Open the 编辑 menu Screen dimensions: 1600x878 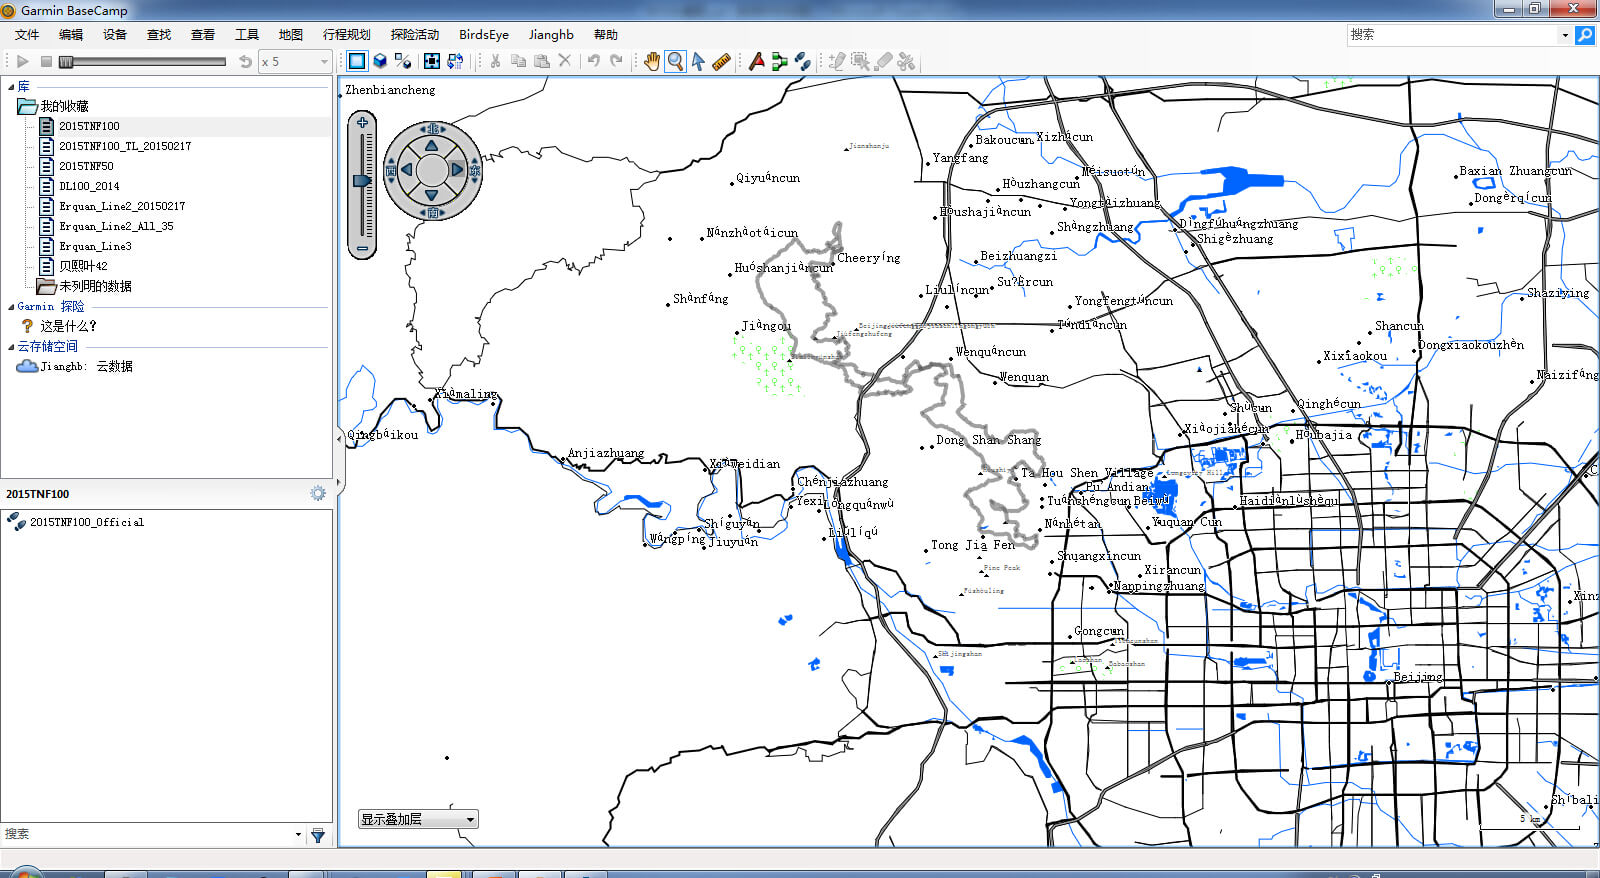(x=71, y=34)
